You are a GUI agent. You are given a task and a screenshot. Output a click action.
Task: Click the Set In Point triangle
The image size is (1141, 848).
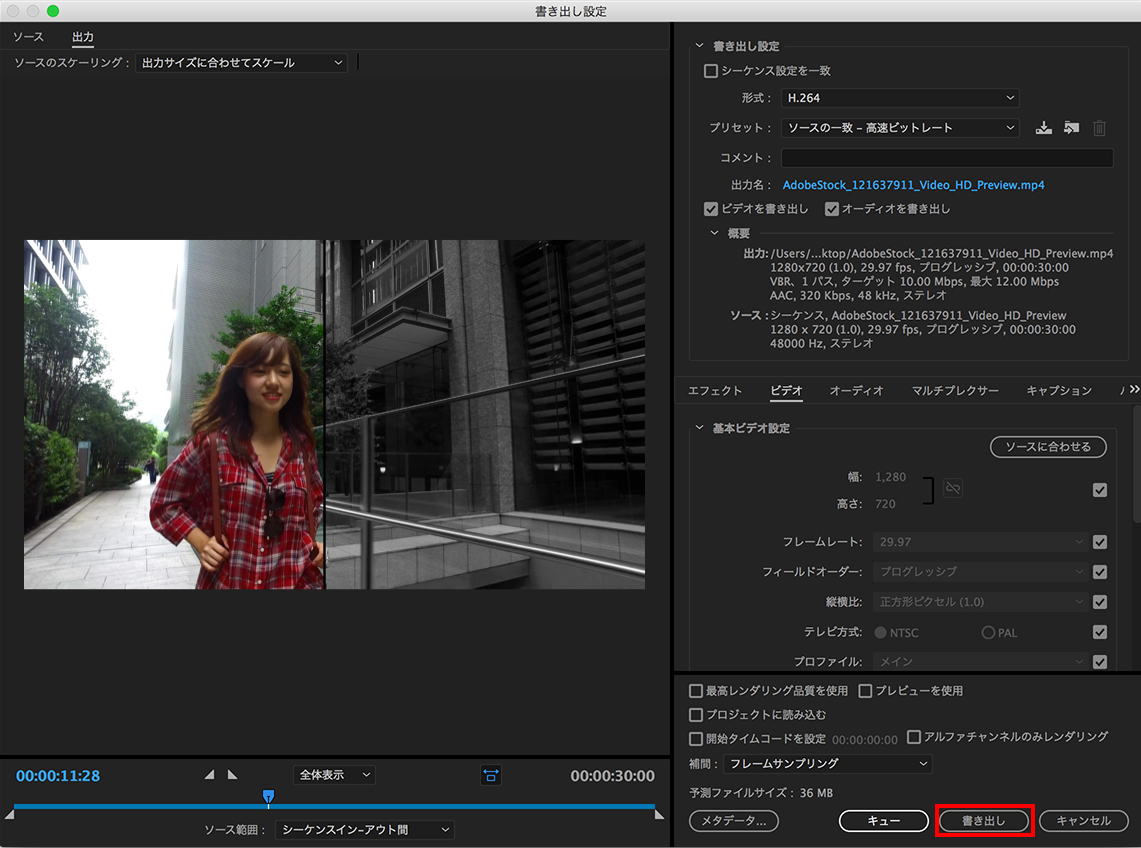click(x=210, y=774)
